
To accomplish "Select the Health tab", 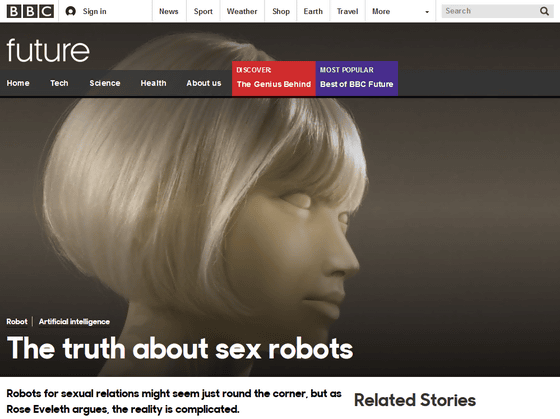I will click(153, 83).
